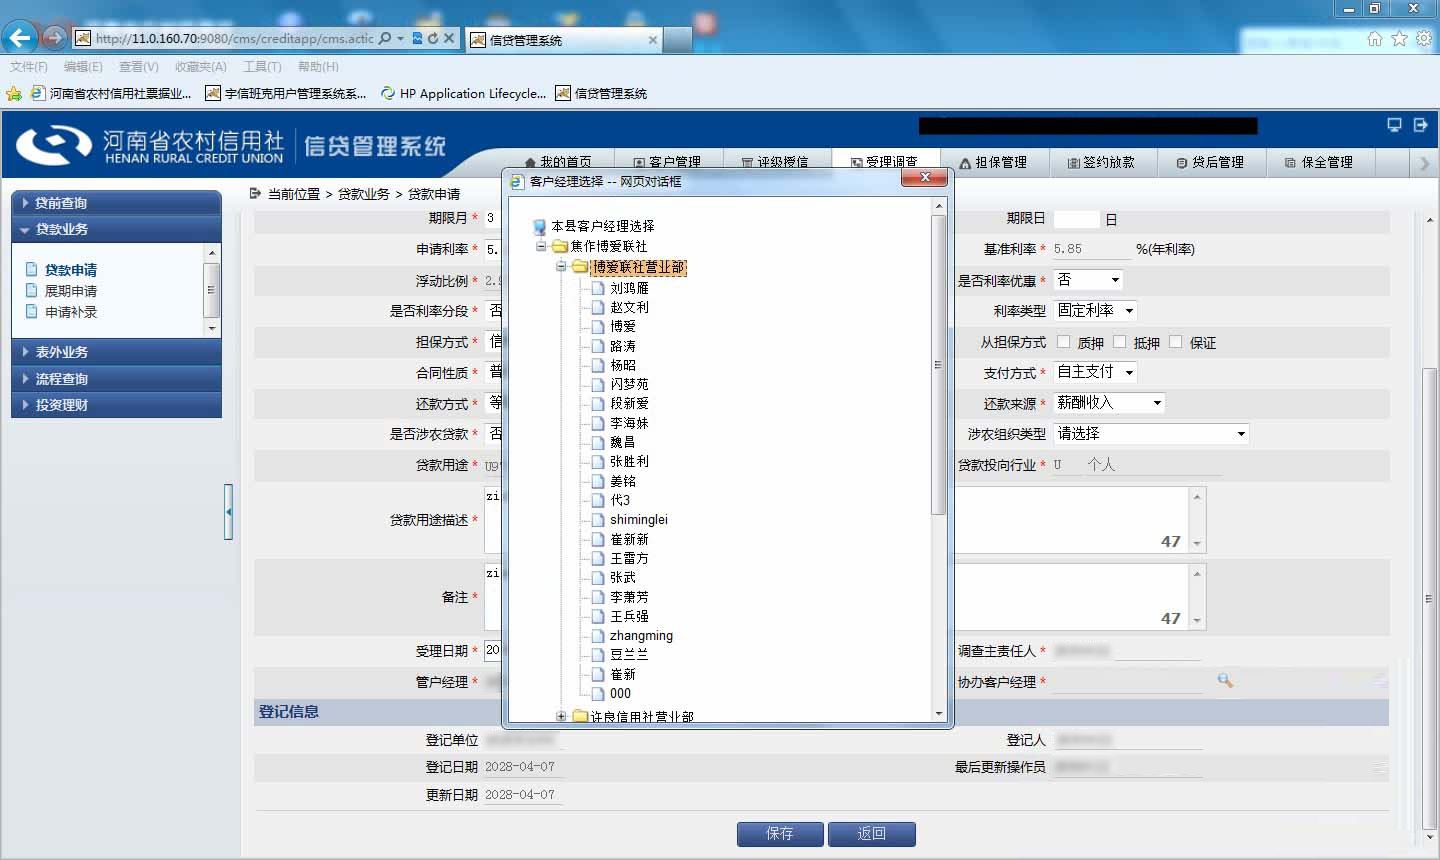Open the 工具(T) browser menu
Image resolution: width=1440 pixels, height=860 pixels.
pos(262,67)
